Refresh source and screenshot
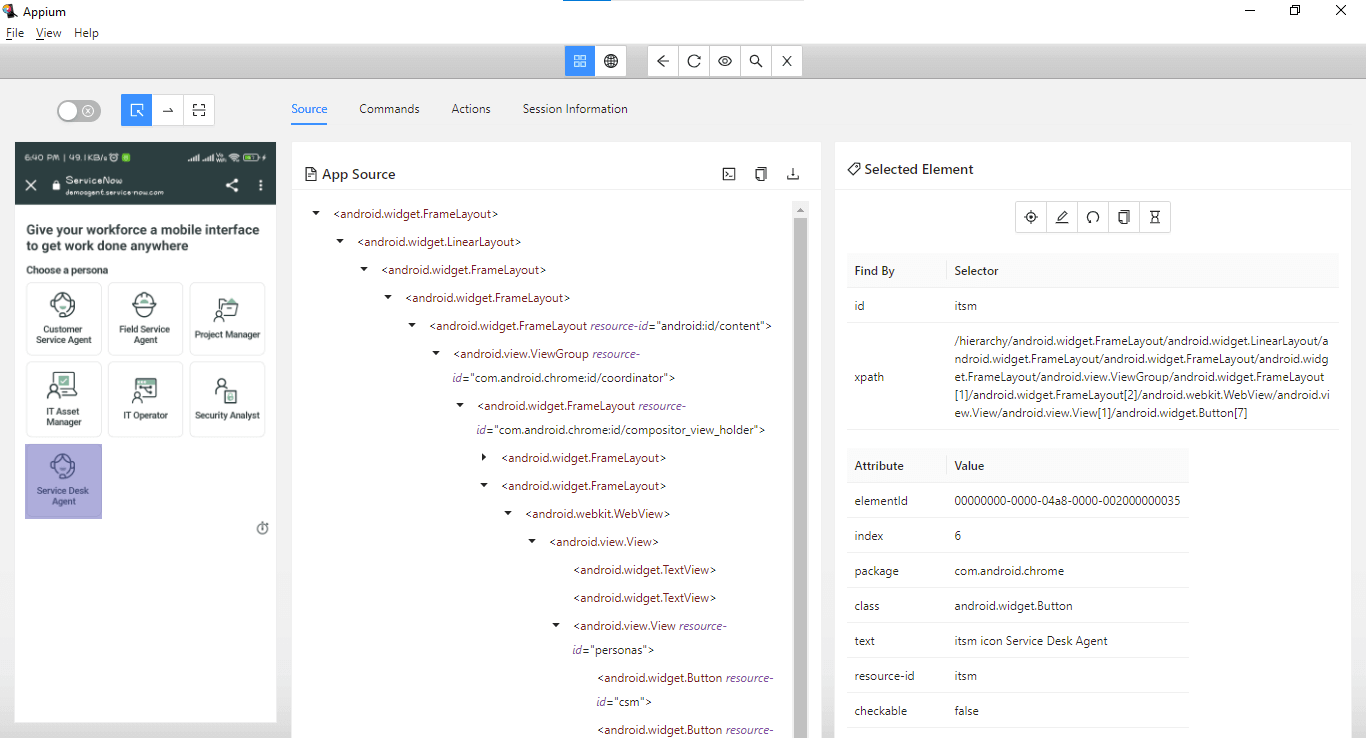 (694, 61)
